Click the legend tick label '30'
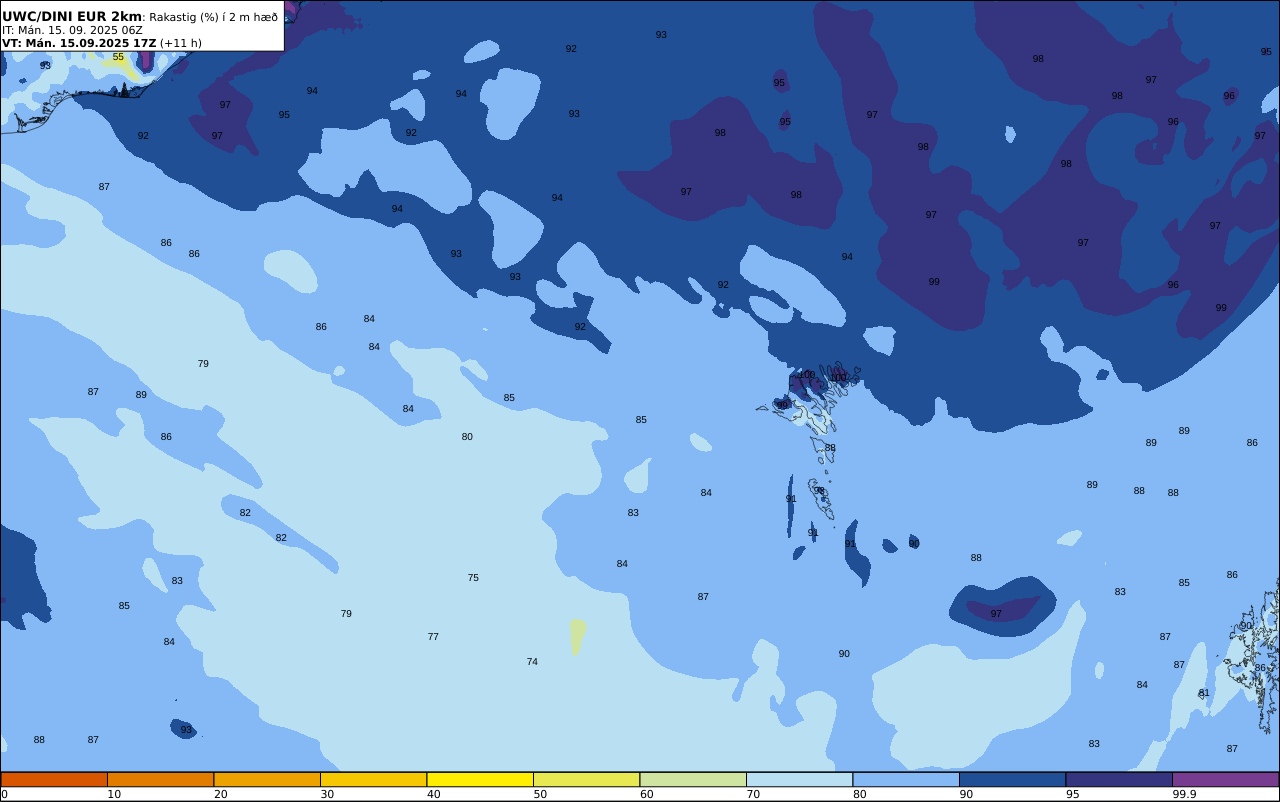Image resolution: width=1280 pixels, height=802 pixels. [x=327, y=794]
